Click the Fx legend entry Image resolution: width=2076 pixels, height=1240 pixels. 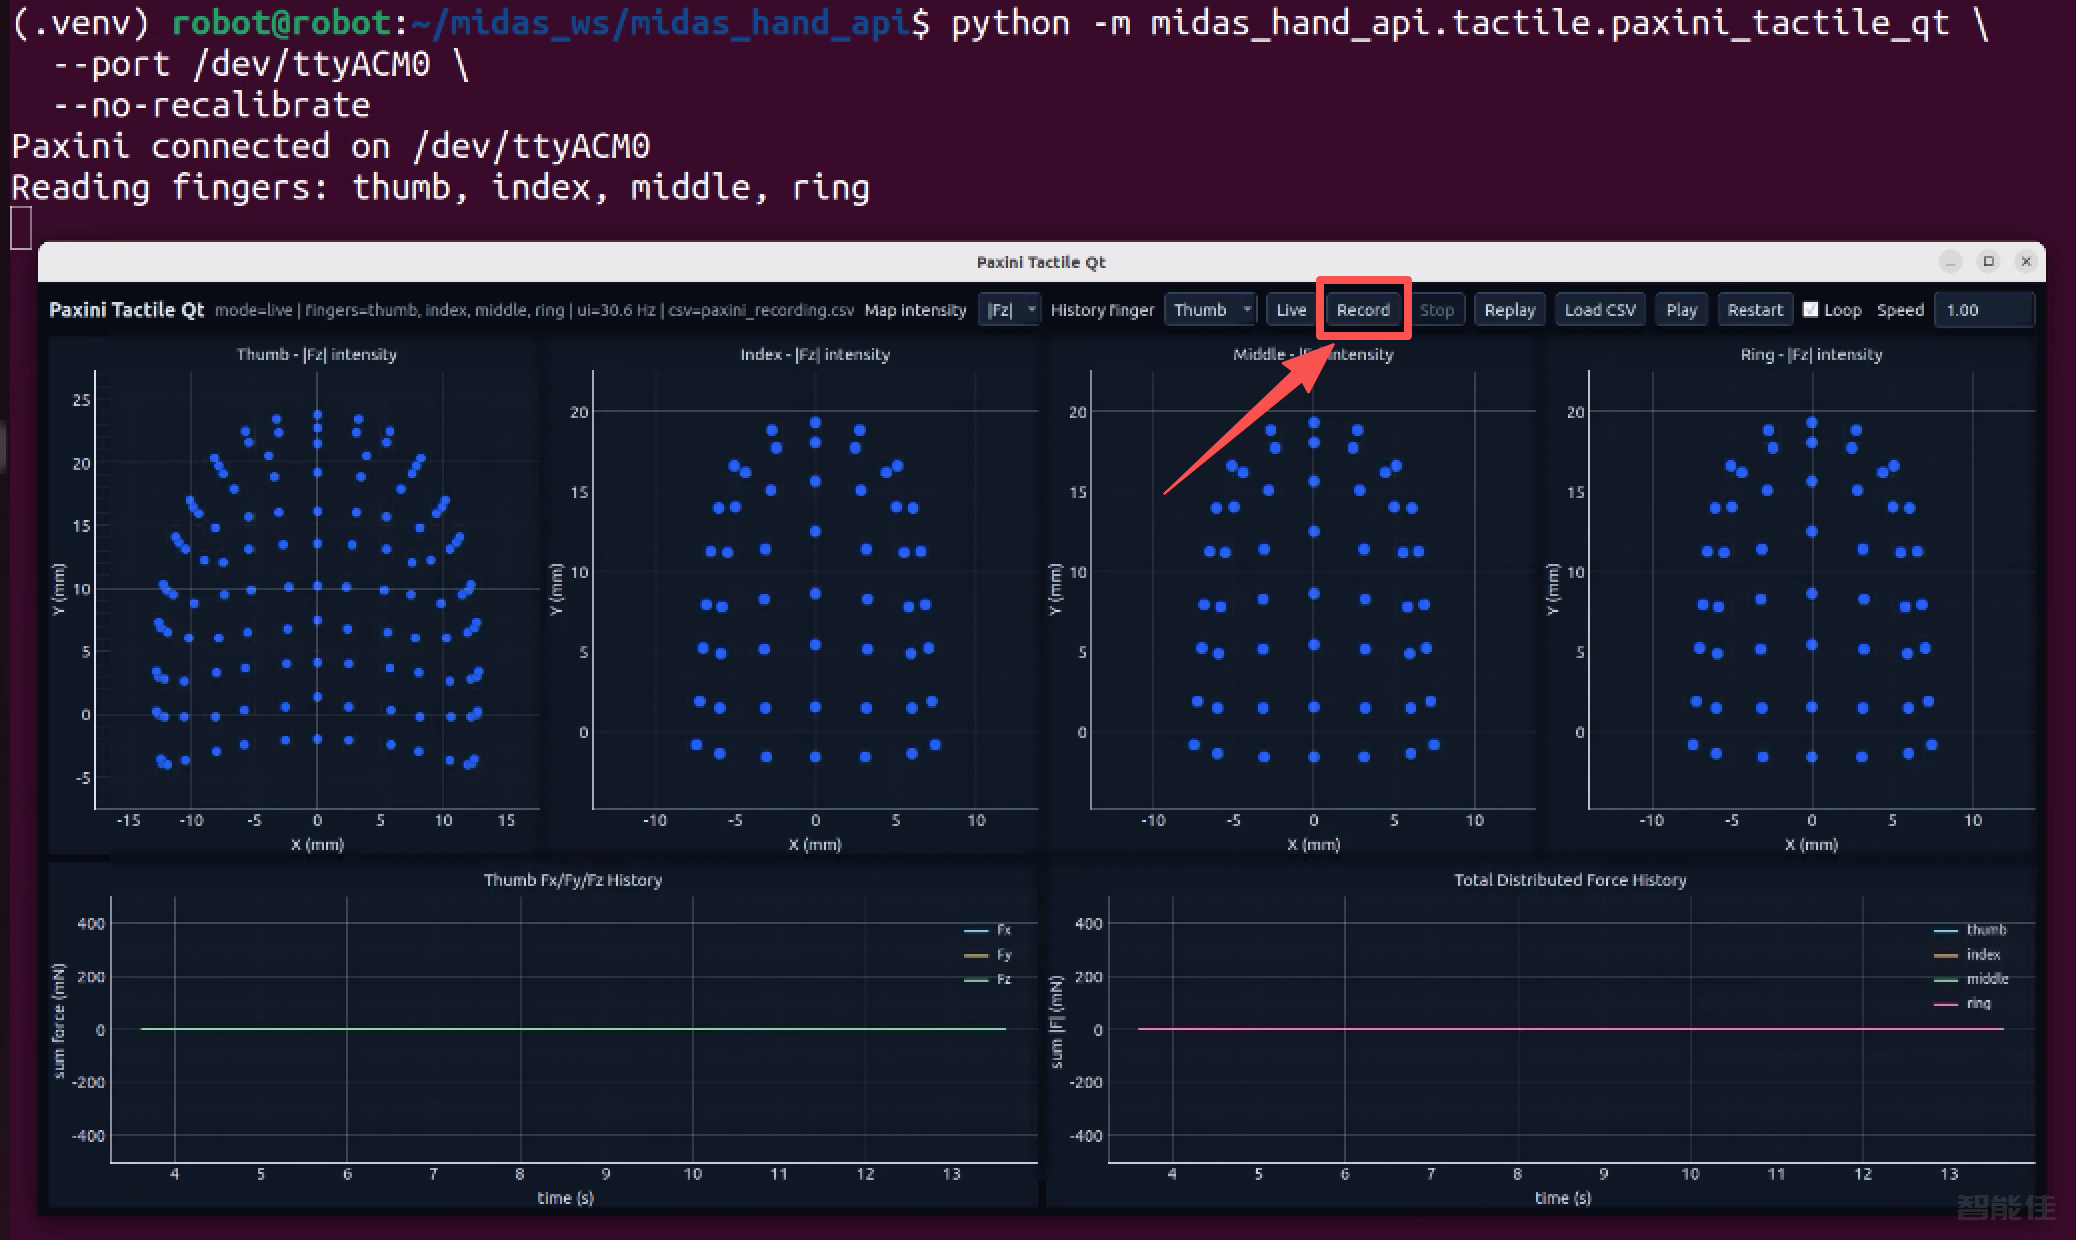coord(988,930)
